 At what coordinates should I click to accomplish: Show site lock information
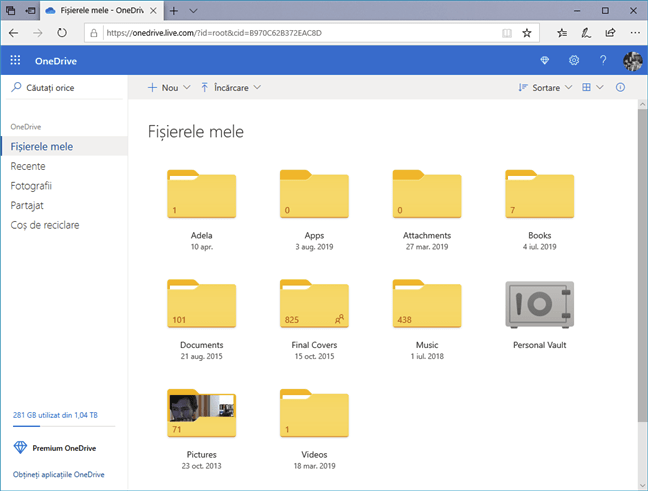click(94, 33)
